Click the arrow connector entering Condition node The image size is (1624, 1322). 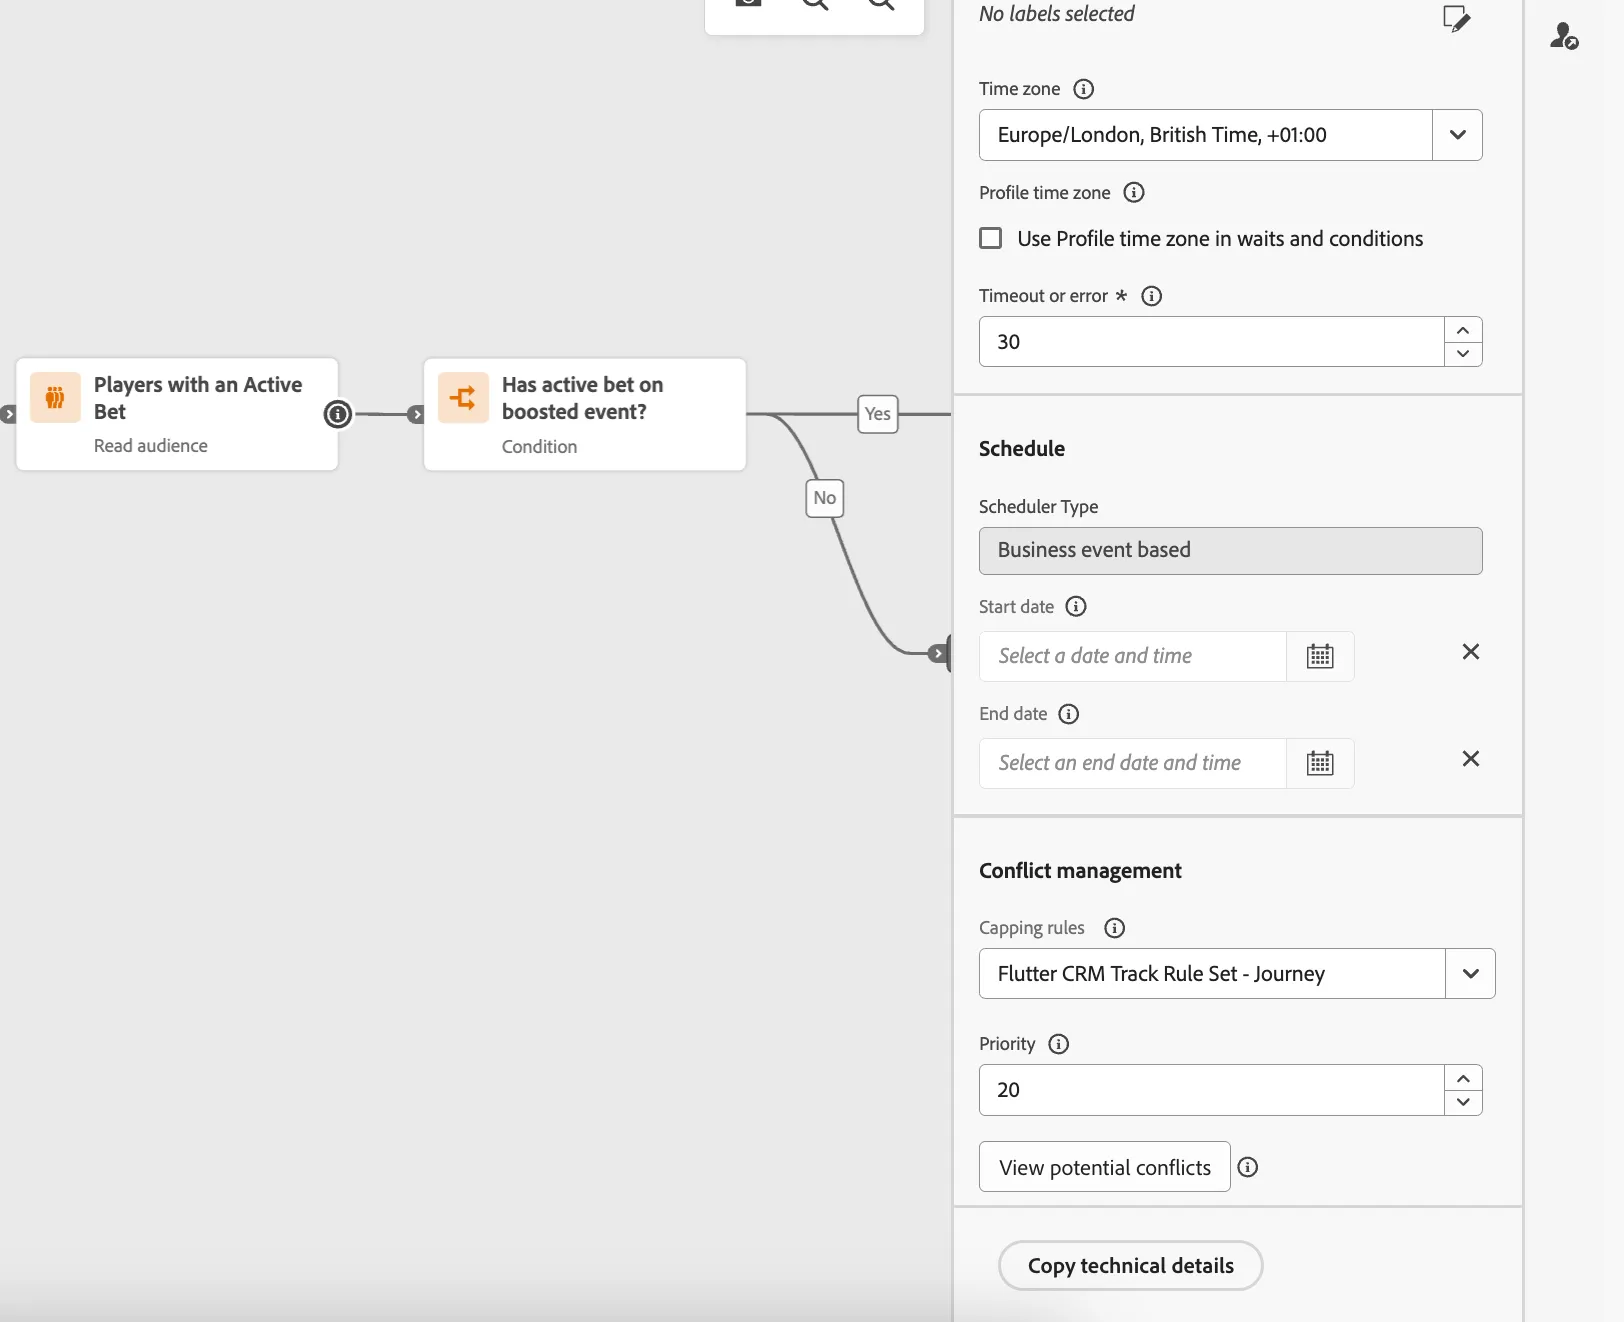click(416, 414)
